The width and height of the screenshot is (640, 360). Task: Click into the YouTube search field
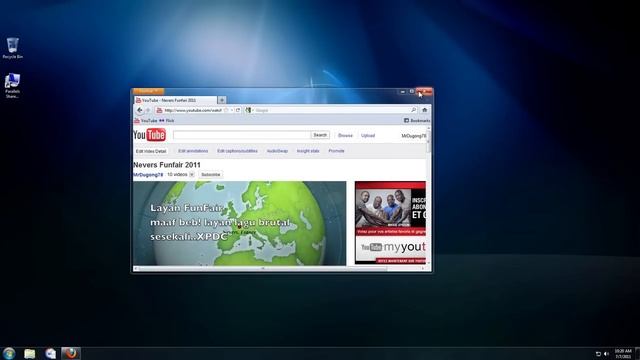(x=242, y=135)
